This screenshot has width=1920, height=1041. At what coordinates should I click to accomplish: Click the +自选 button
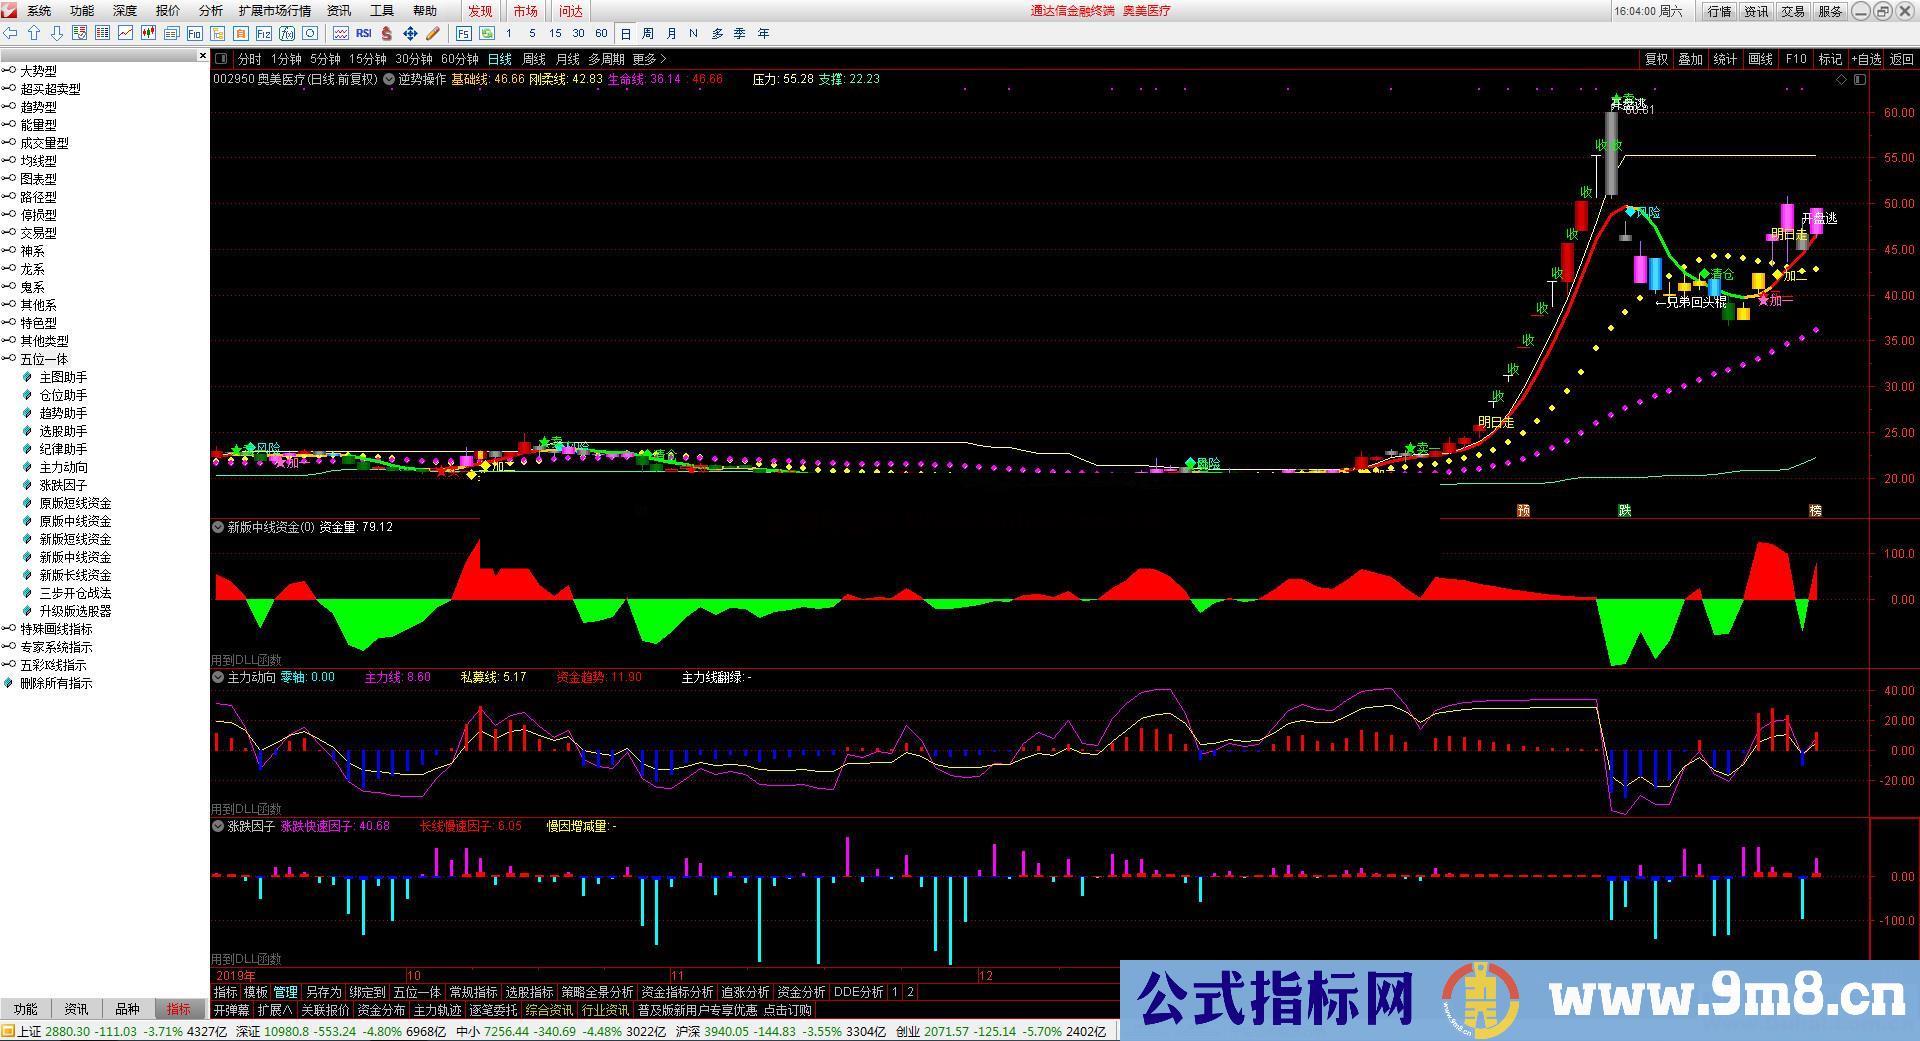[1866, 59]
